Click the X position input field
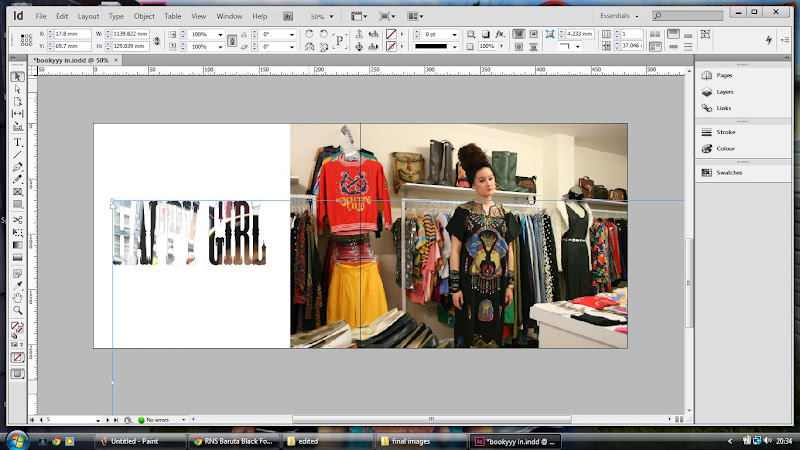The image size is (800, 450). pos(72,34)
